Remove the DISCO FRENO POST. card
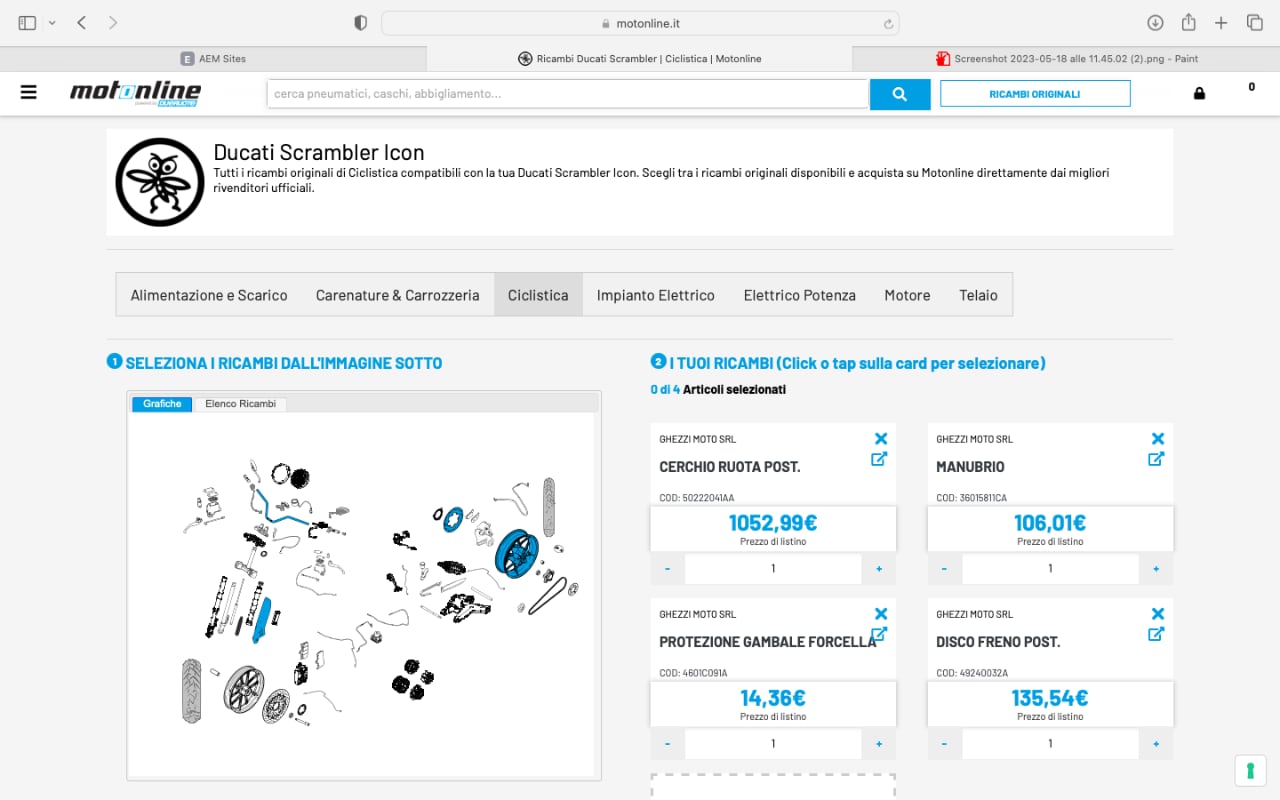This screenshot has width=1280, height=800. point(1157,614)
